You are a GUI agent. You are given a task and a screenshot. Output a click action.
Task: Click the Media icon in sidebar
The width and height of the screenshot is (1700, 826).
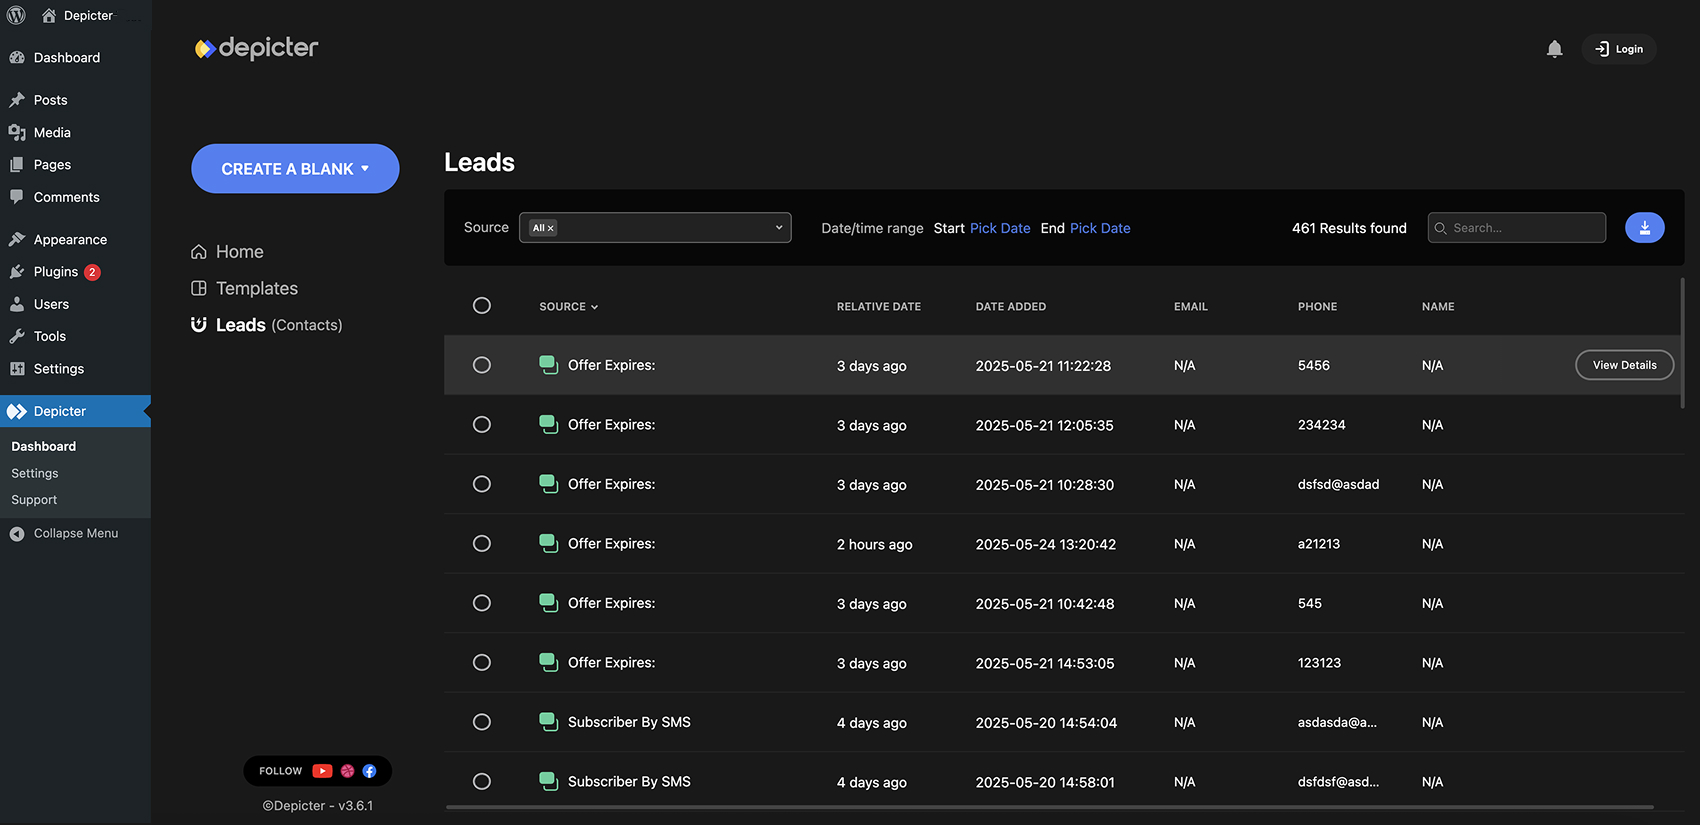17,132
